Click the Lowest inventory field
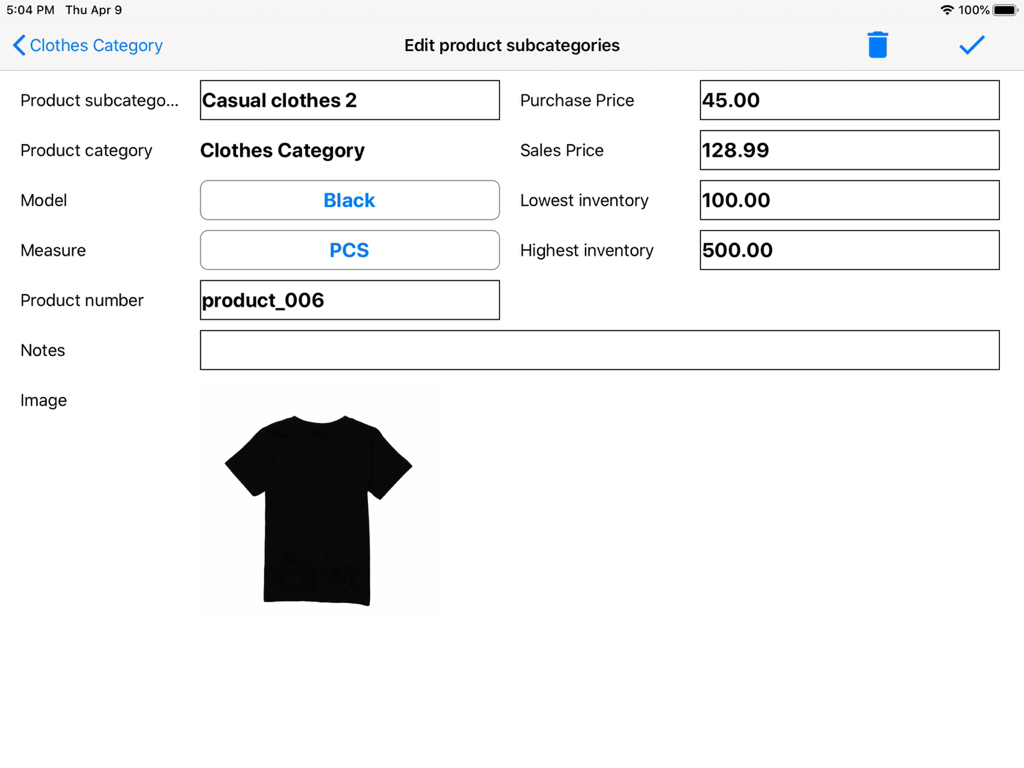The height and width of the screenshot is (768, 1024). [849, 200]
